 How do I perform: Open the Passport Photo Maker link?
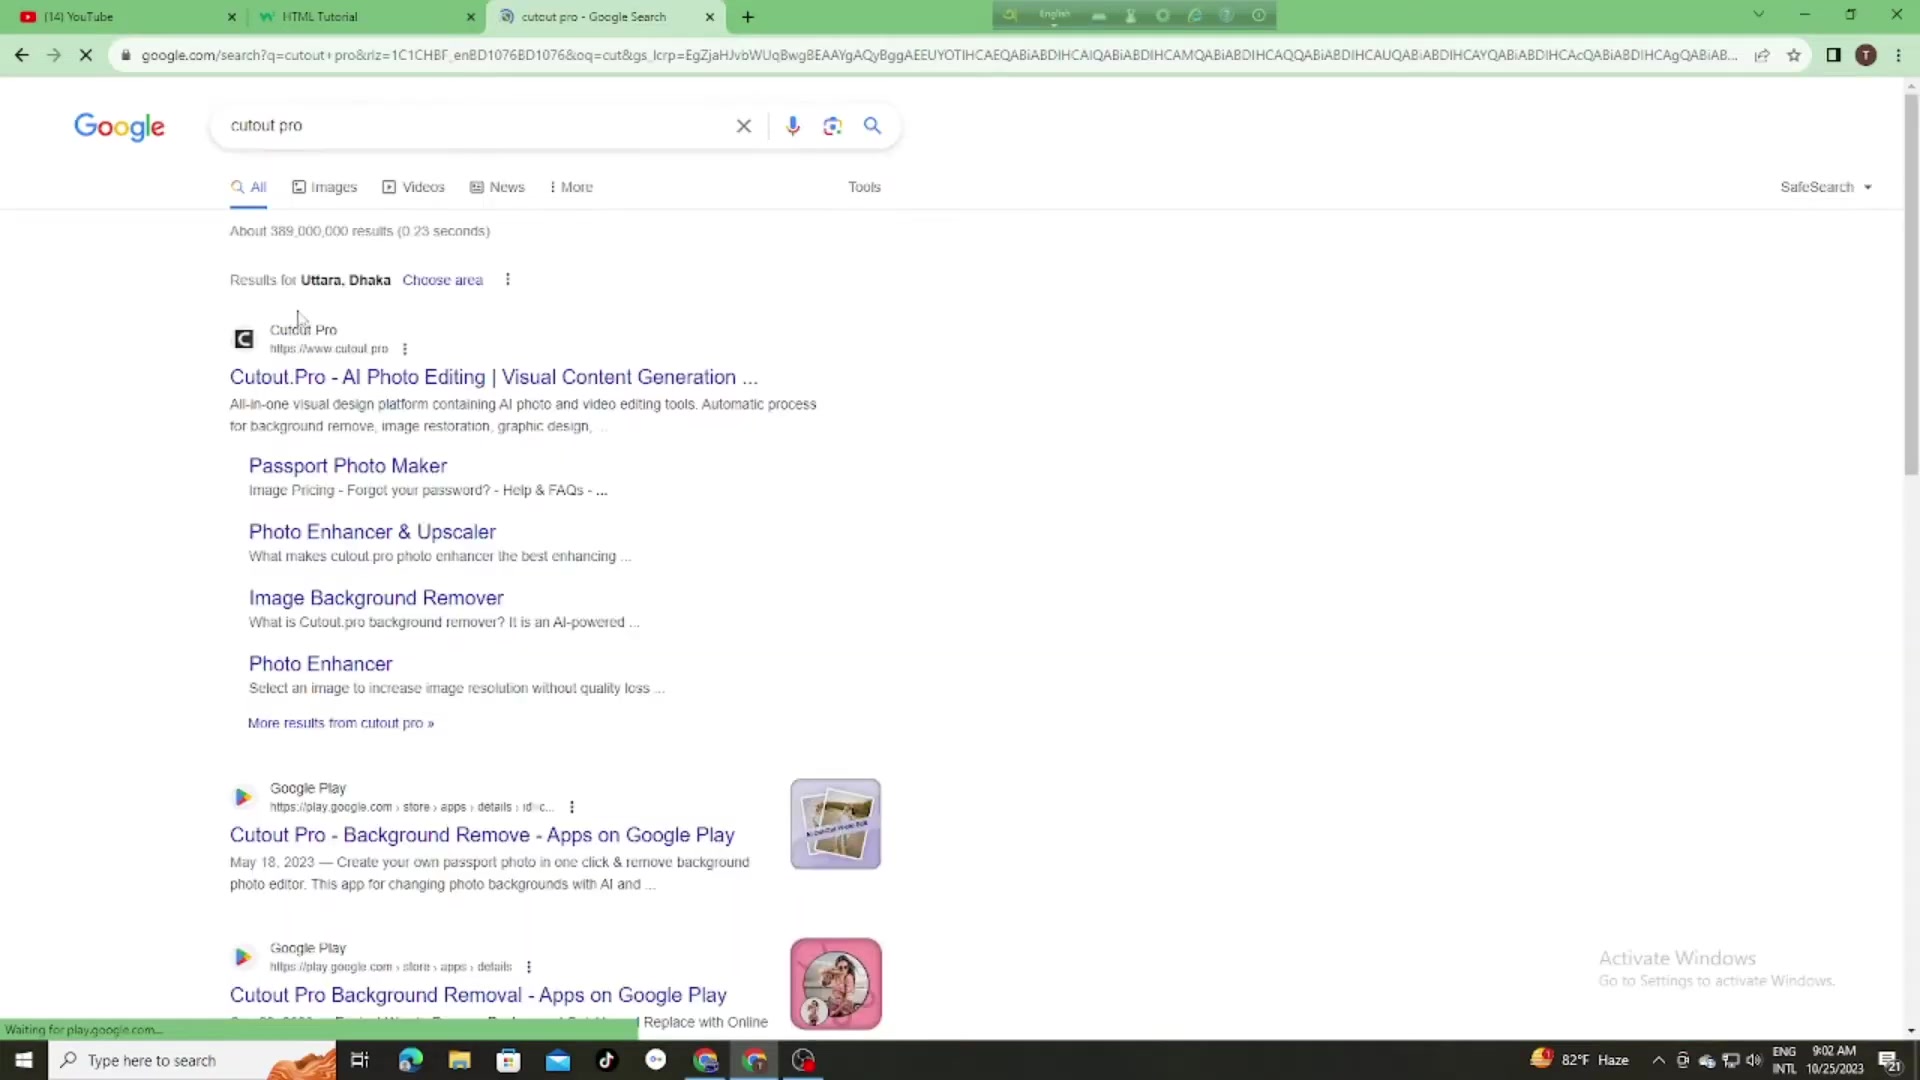tap(348, 466)
